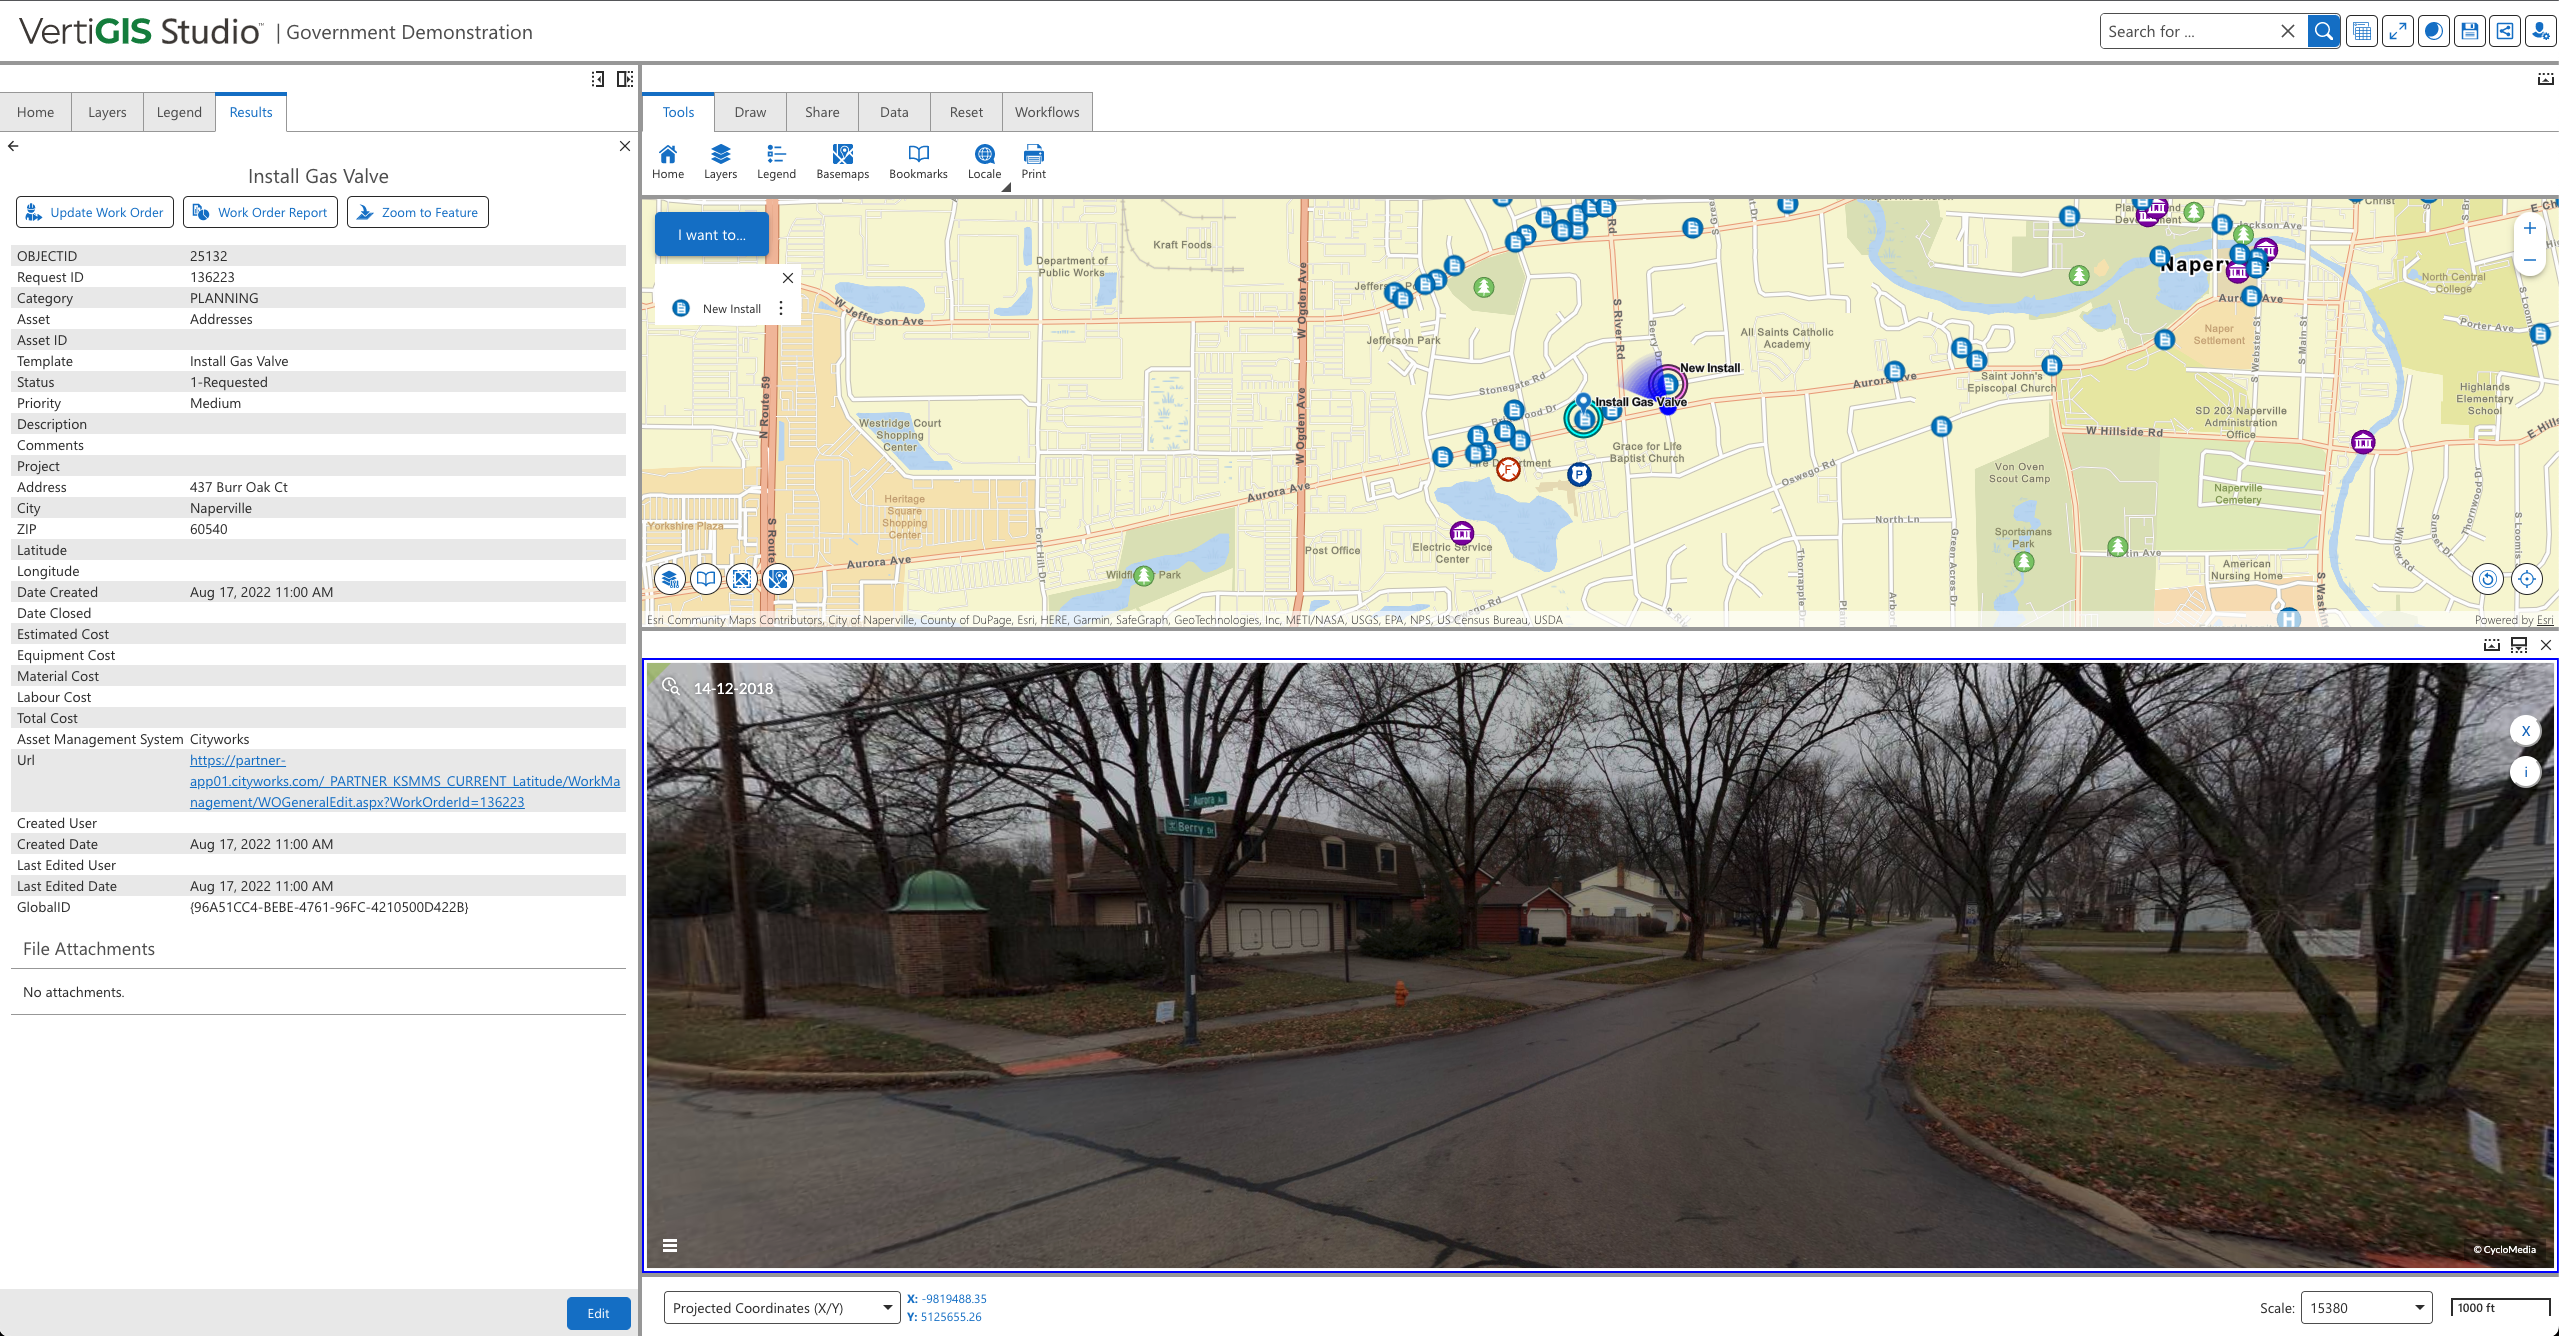Switch to the Workflows tab
The width and height of the screenshot is (2559, 1336).
click(x=1046, y=112)
